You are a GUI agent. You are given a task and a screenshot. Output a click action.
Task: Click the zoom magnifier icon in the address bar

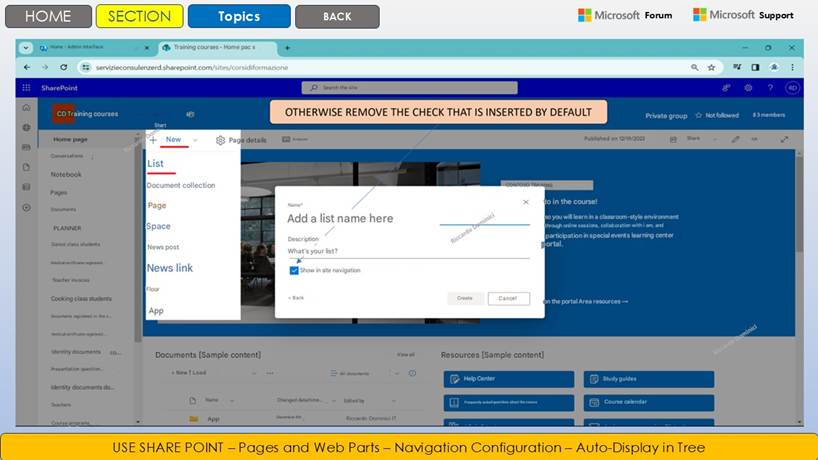click(x=694, y=67)
